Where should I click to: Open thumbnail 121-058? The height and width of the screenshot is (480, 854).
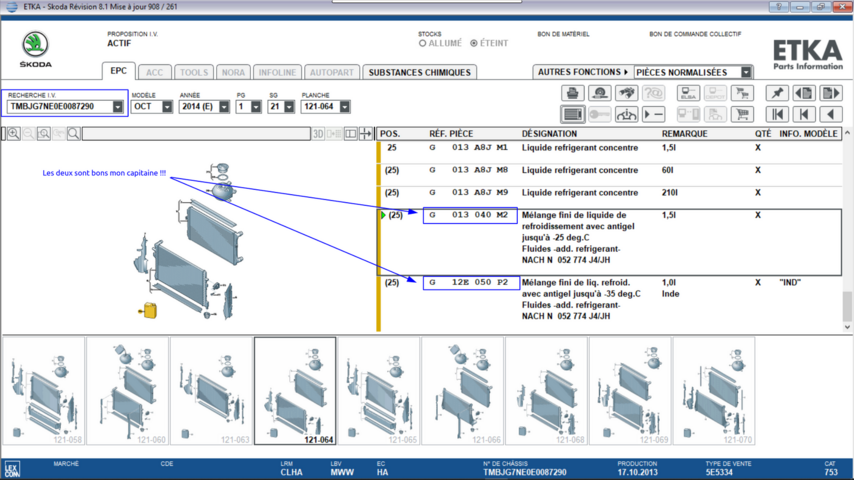coord(44,391)
